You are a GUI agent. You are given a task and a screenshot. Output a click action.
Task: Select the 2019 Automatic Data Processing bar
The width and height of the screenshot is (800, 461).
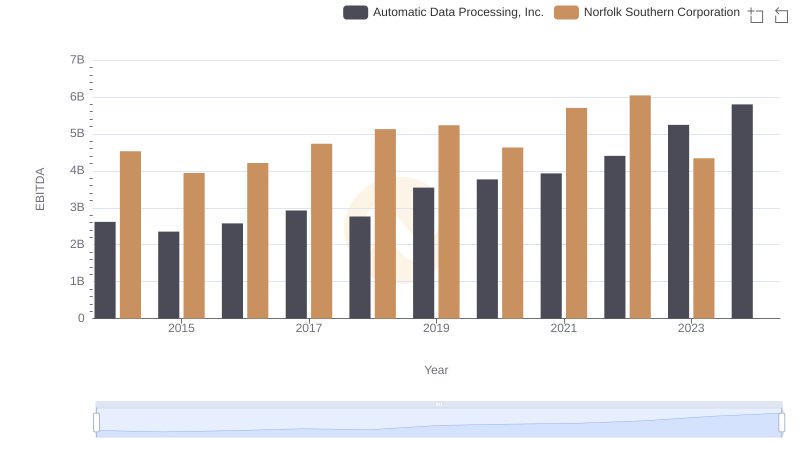point(423,253)
